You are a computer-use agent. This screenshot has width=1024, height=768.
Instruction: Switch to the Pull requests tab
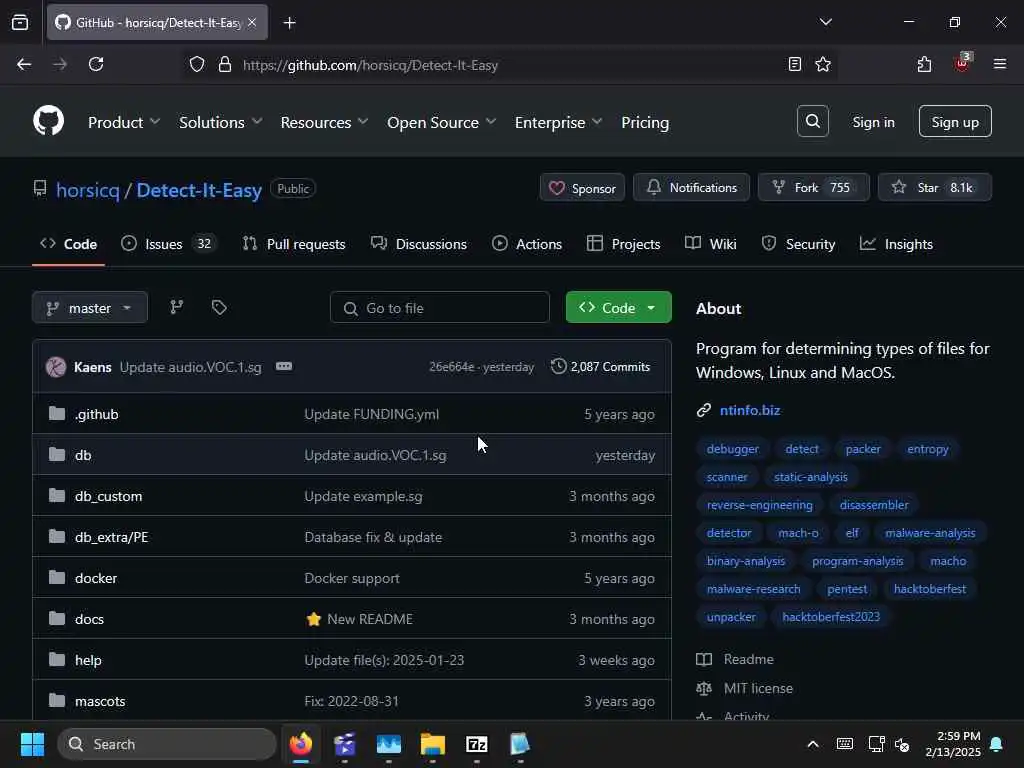[x=294, y=244]
